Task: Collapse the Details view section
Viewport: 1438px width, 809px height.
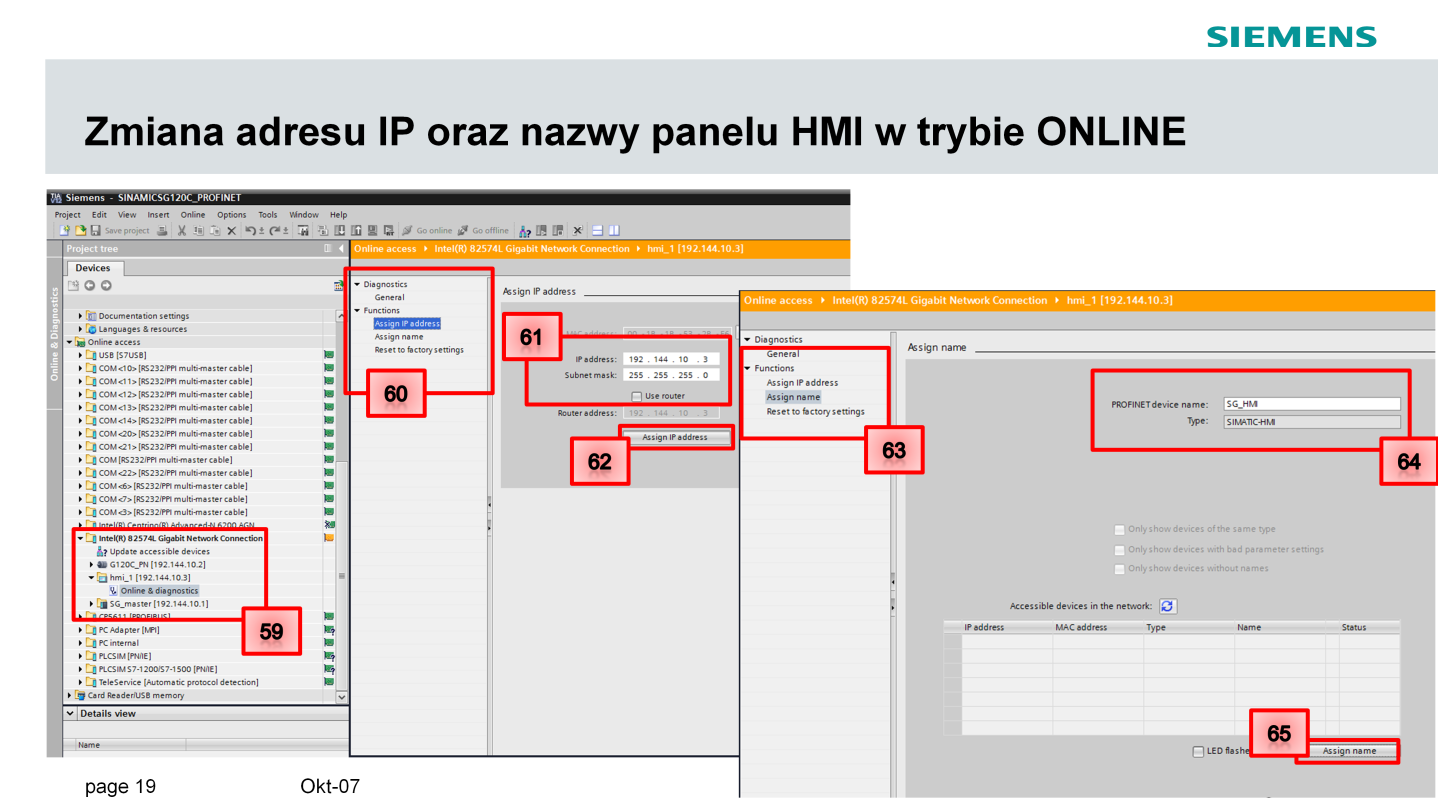Action: (x=70, y=713)
